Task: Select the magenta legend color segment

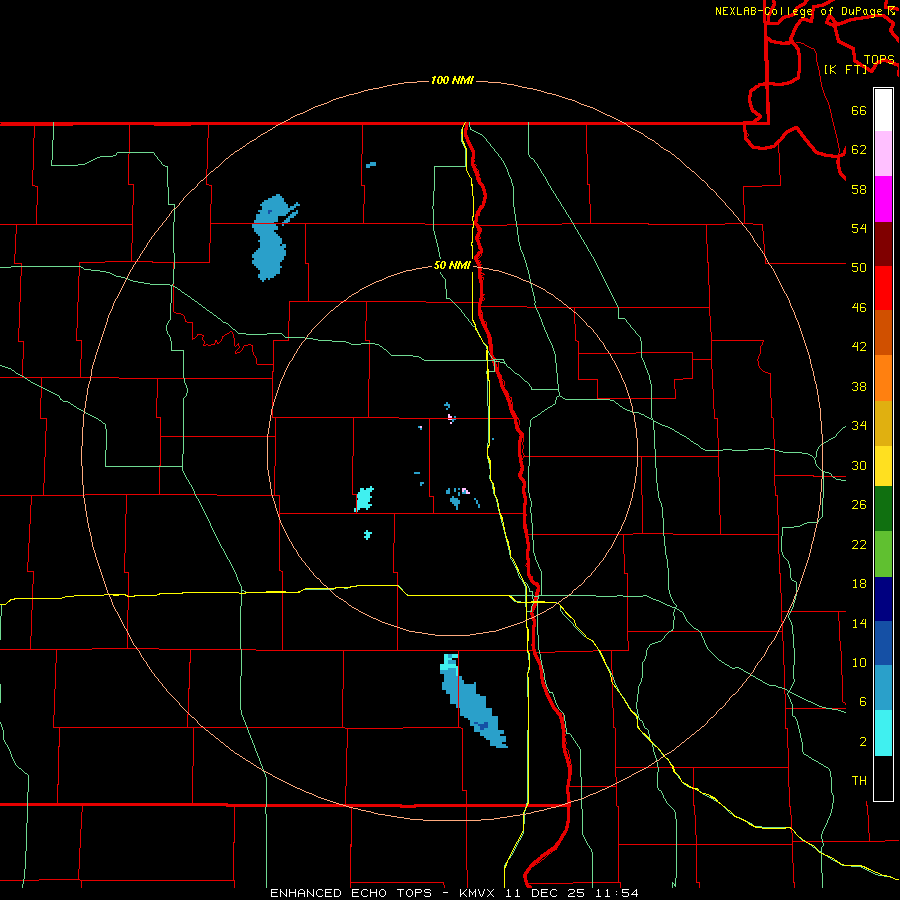Action: tap(883, 199)
